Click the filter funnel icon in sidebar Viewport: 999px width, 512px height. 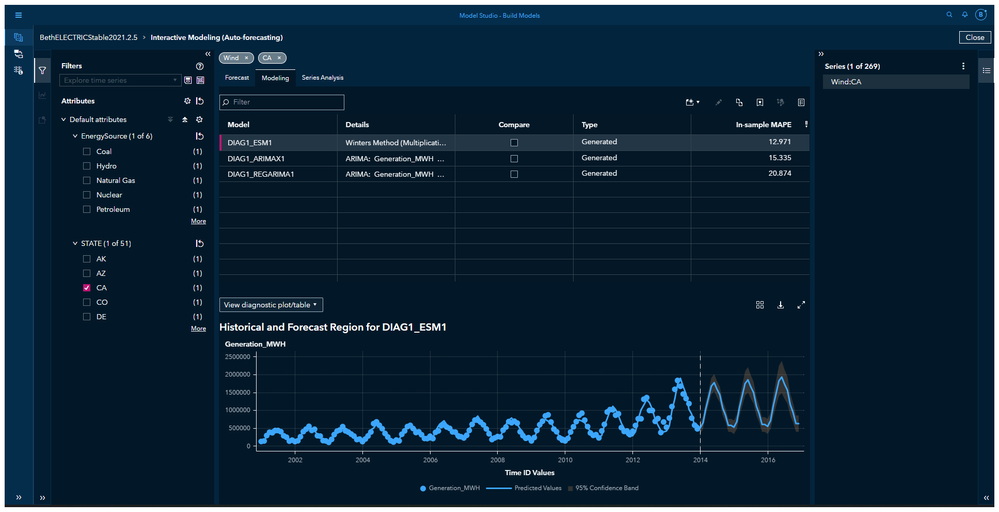42,71
